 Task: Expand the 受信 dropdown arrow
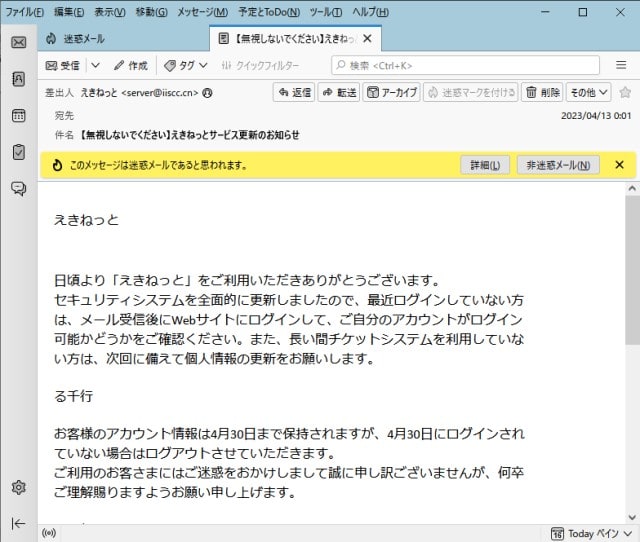click(95, 65)
